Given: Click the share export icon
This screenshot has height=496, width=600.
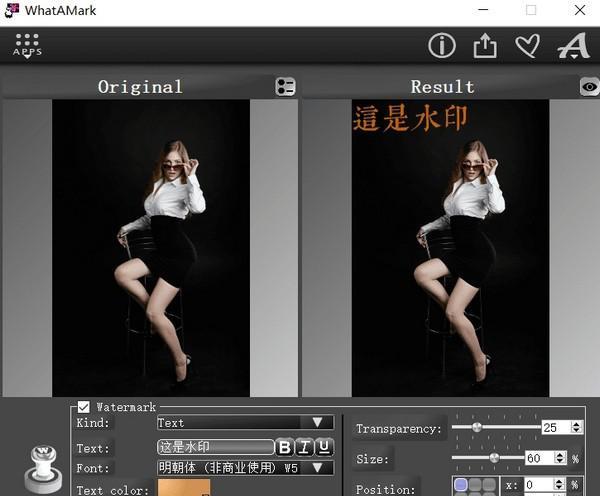Looking at the screenshot, I should point(484,46).
